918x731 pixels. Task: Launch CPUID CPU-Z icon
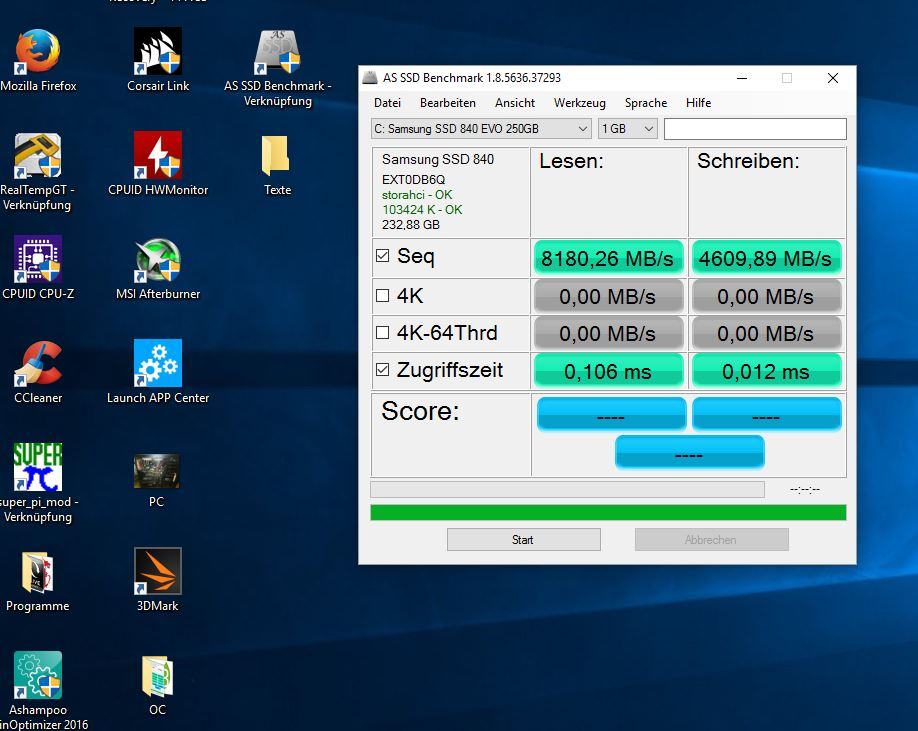point(38,259)
